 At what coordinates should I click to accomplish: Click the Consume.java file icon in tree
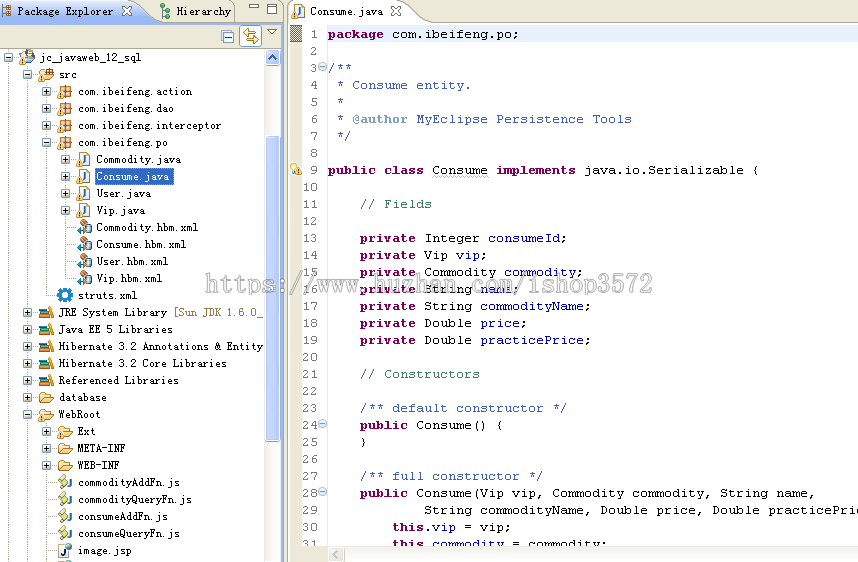tap(83, 176)
